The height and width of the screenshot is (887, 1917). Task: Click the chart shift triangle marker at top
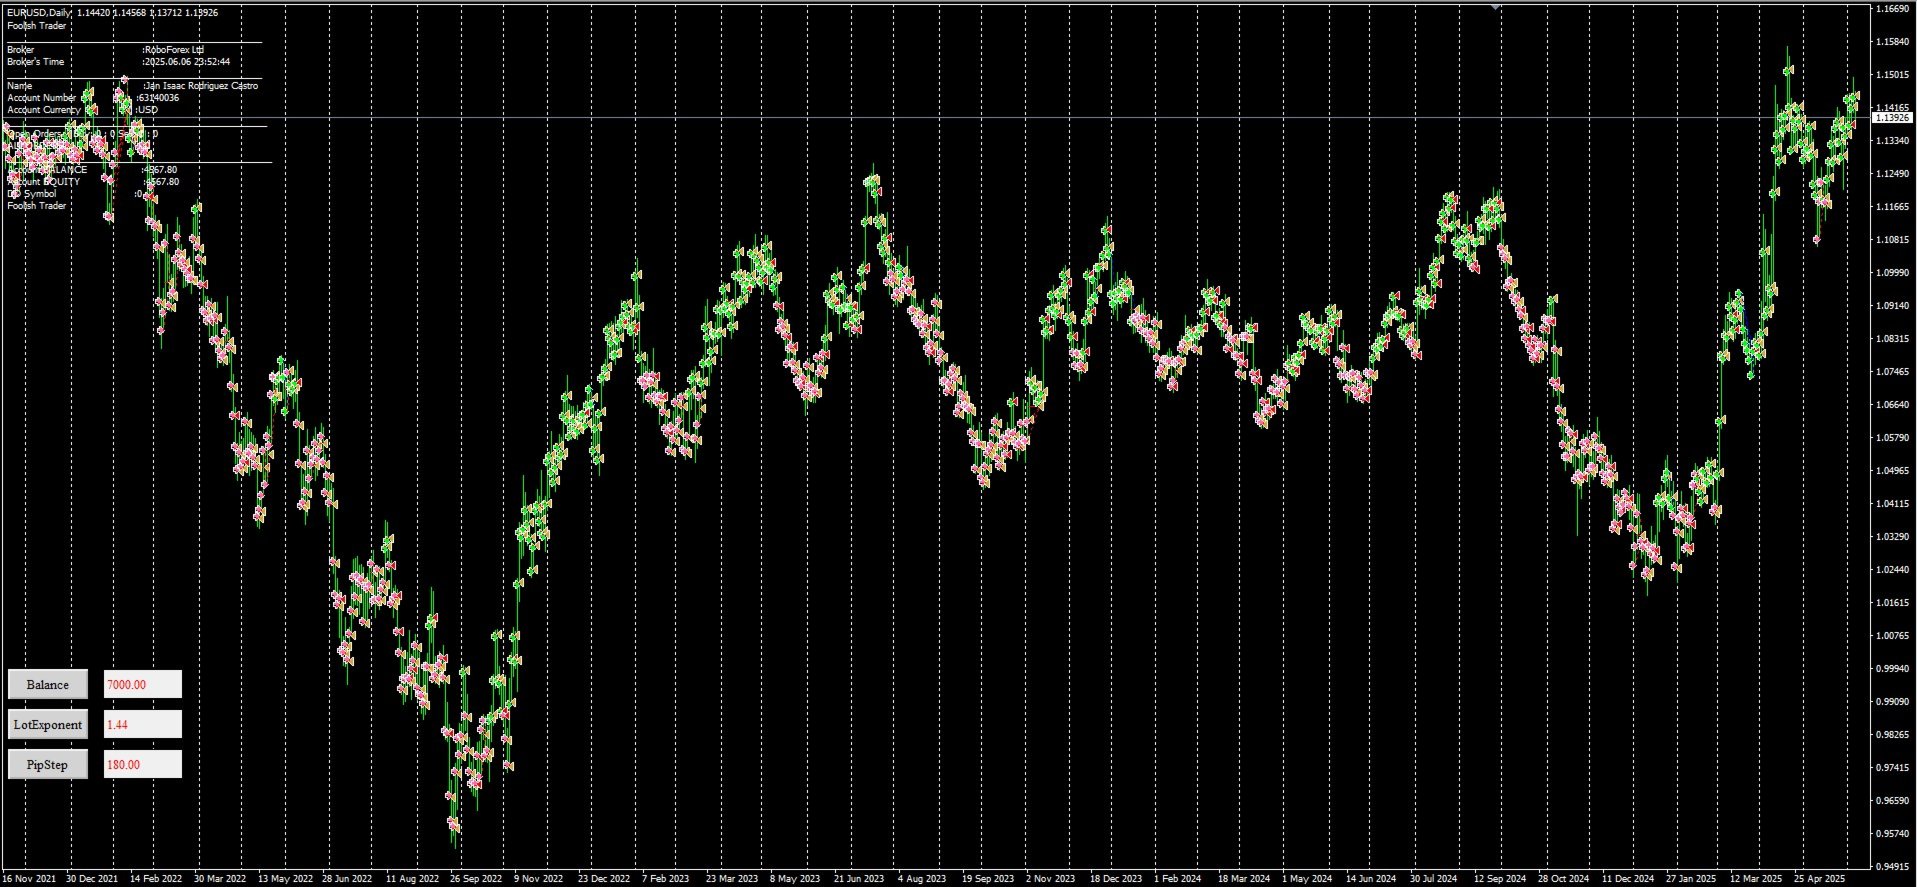(x=1496, y=7)
